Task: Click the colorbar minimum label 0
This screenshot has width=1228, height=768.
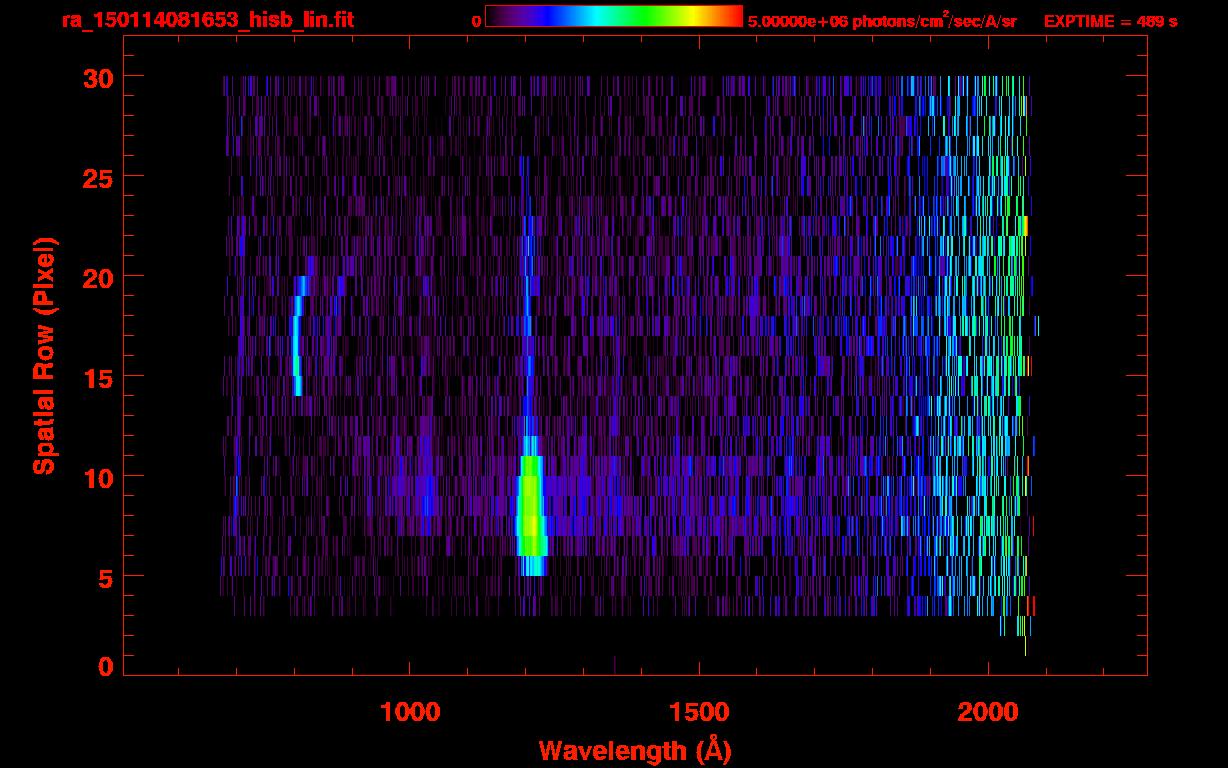Action: [x=476, y=22]
